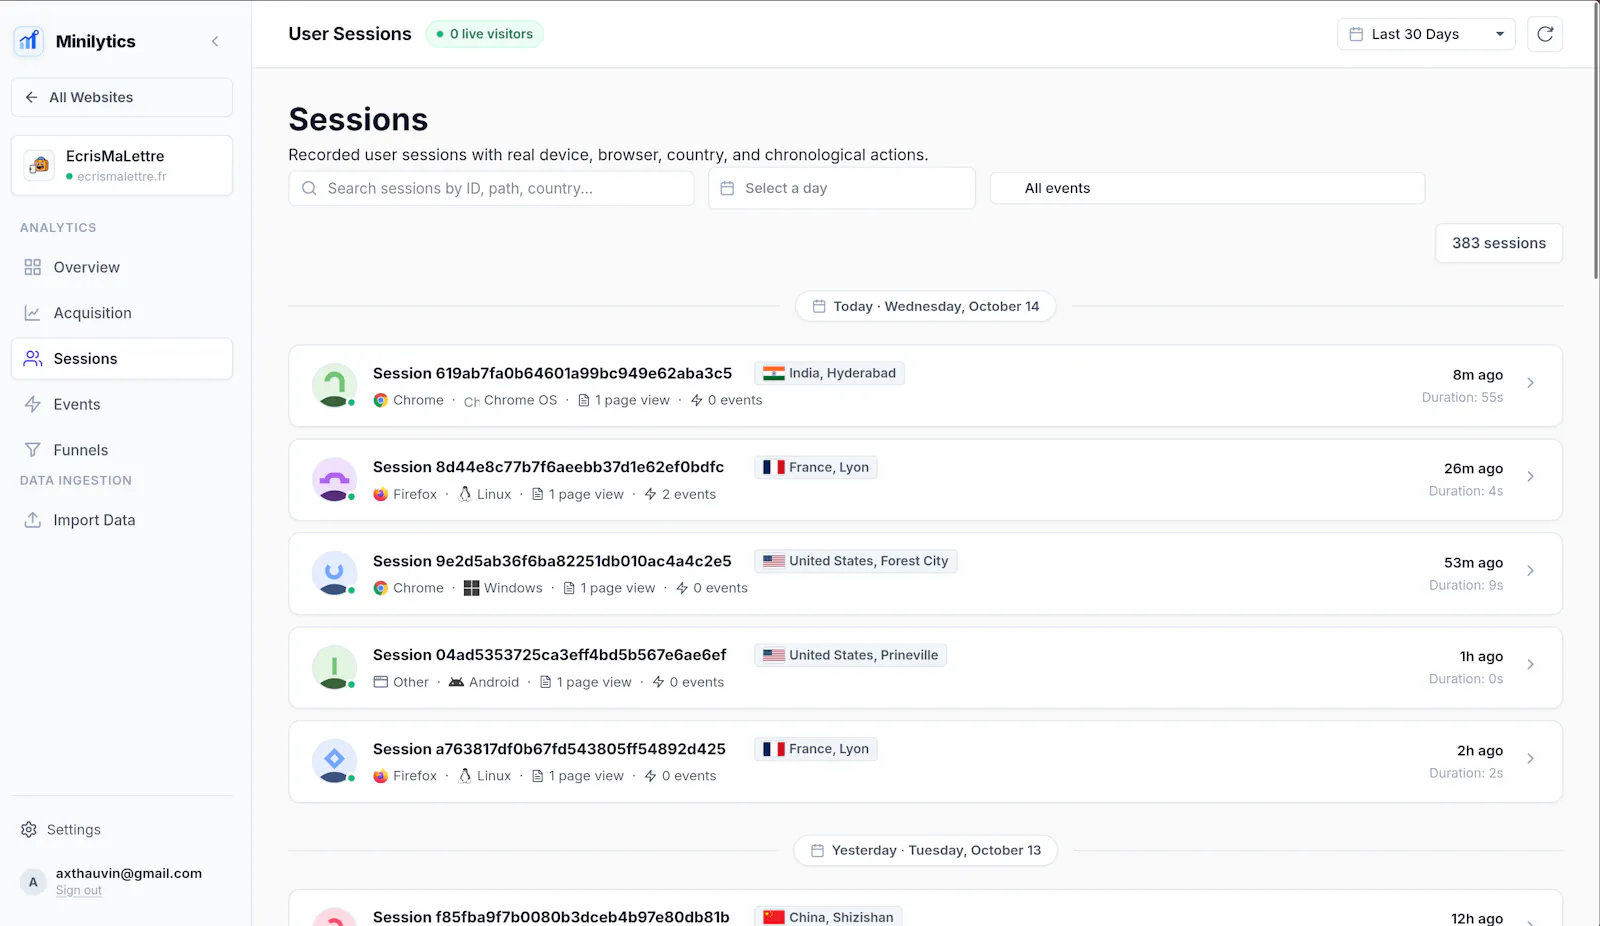1600x926 pixels.
Task: Open the All events filter dropdown
Action: 1207,188
